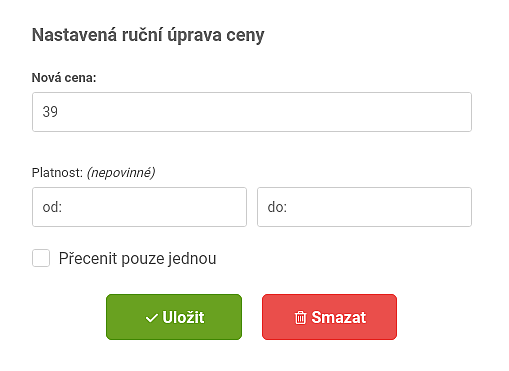Click the 'Smazat' text on the red button
The image size is (509, 371).
339,317
